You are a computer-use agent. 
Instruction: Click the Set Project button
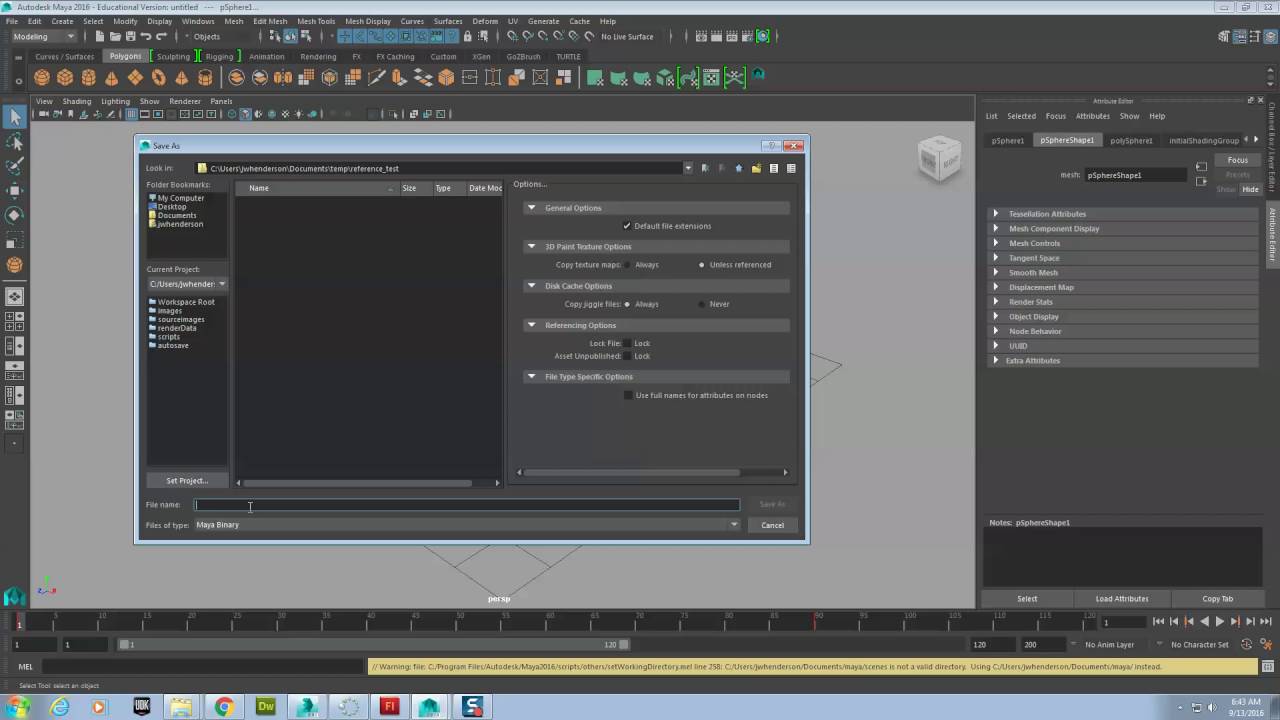[x=187, y=481]
